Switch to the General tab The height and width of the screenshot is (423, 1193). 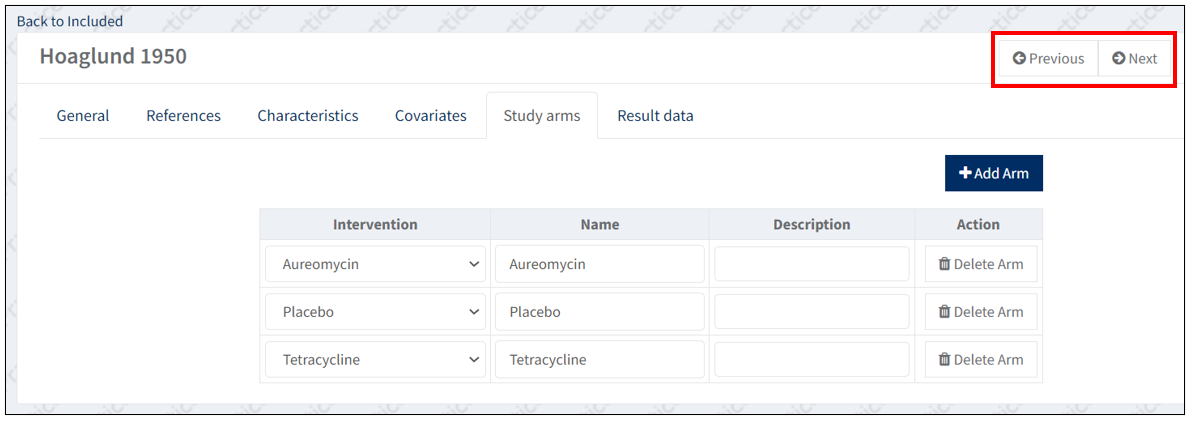[x=83, y=116]
